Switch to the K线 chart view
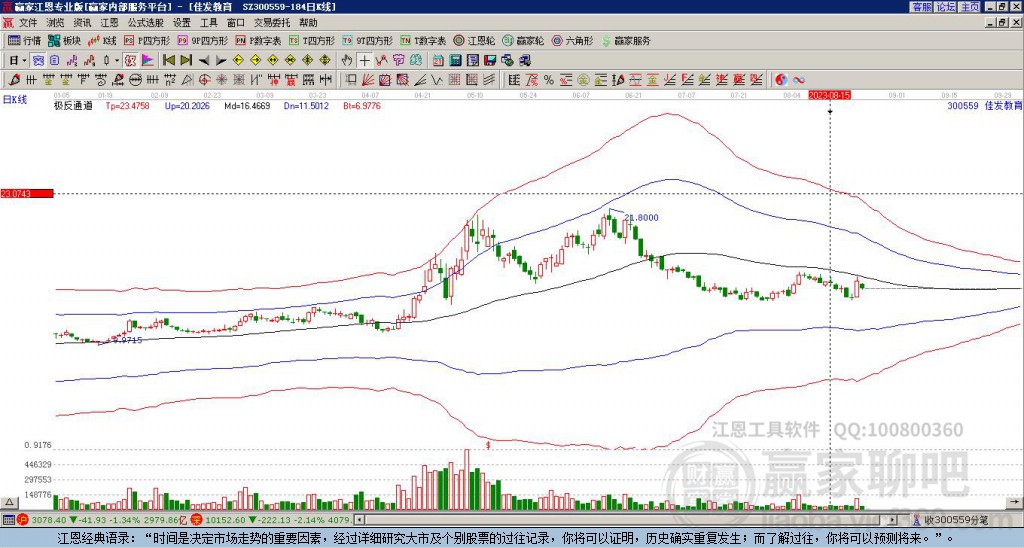Viewport: 1024px width, 548px height. [103, 40]
